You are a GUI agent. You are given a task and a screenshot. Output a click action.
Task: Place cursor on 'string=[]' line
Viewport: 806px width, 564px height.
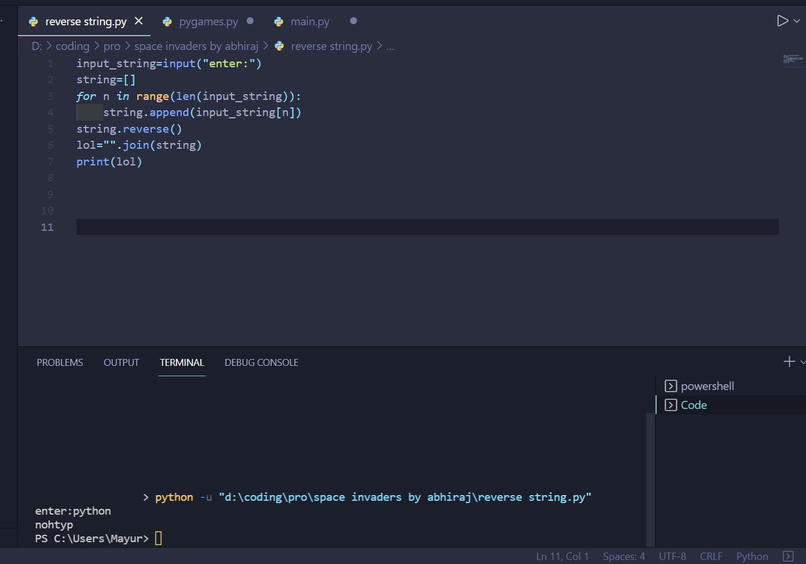tap(106, 80)
